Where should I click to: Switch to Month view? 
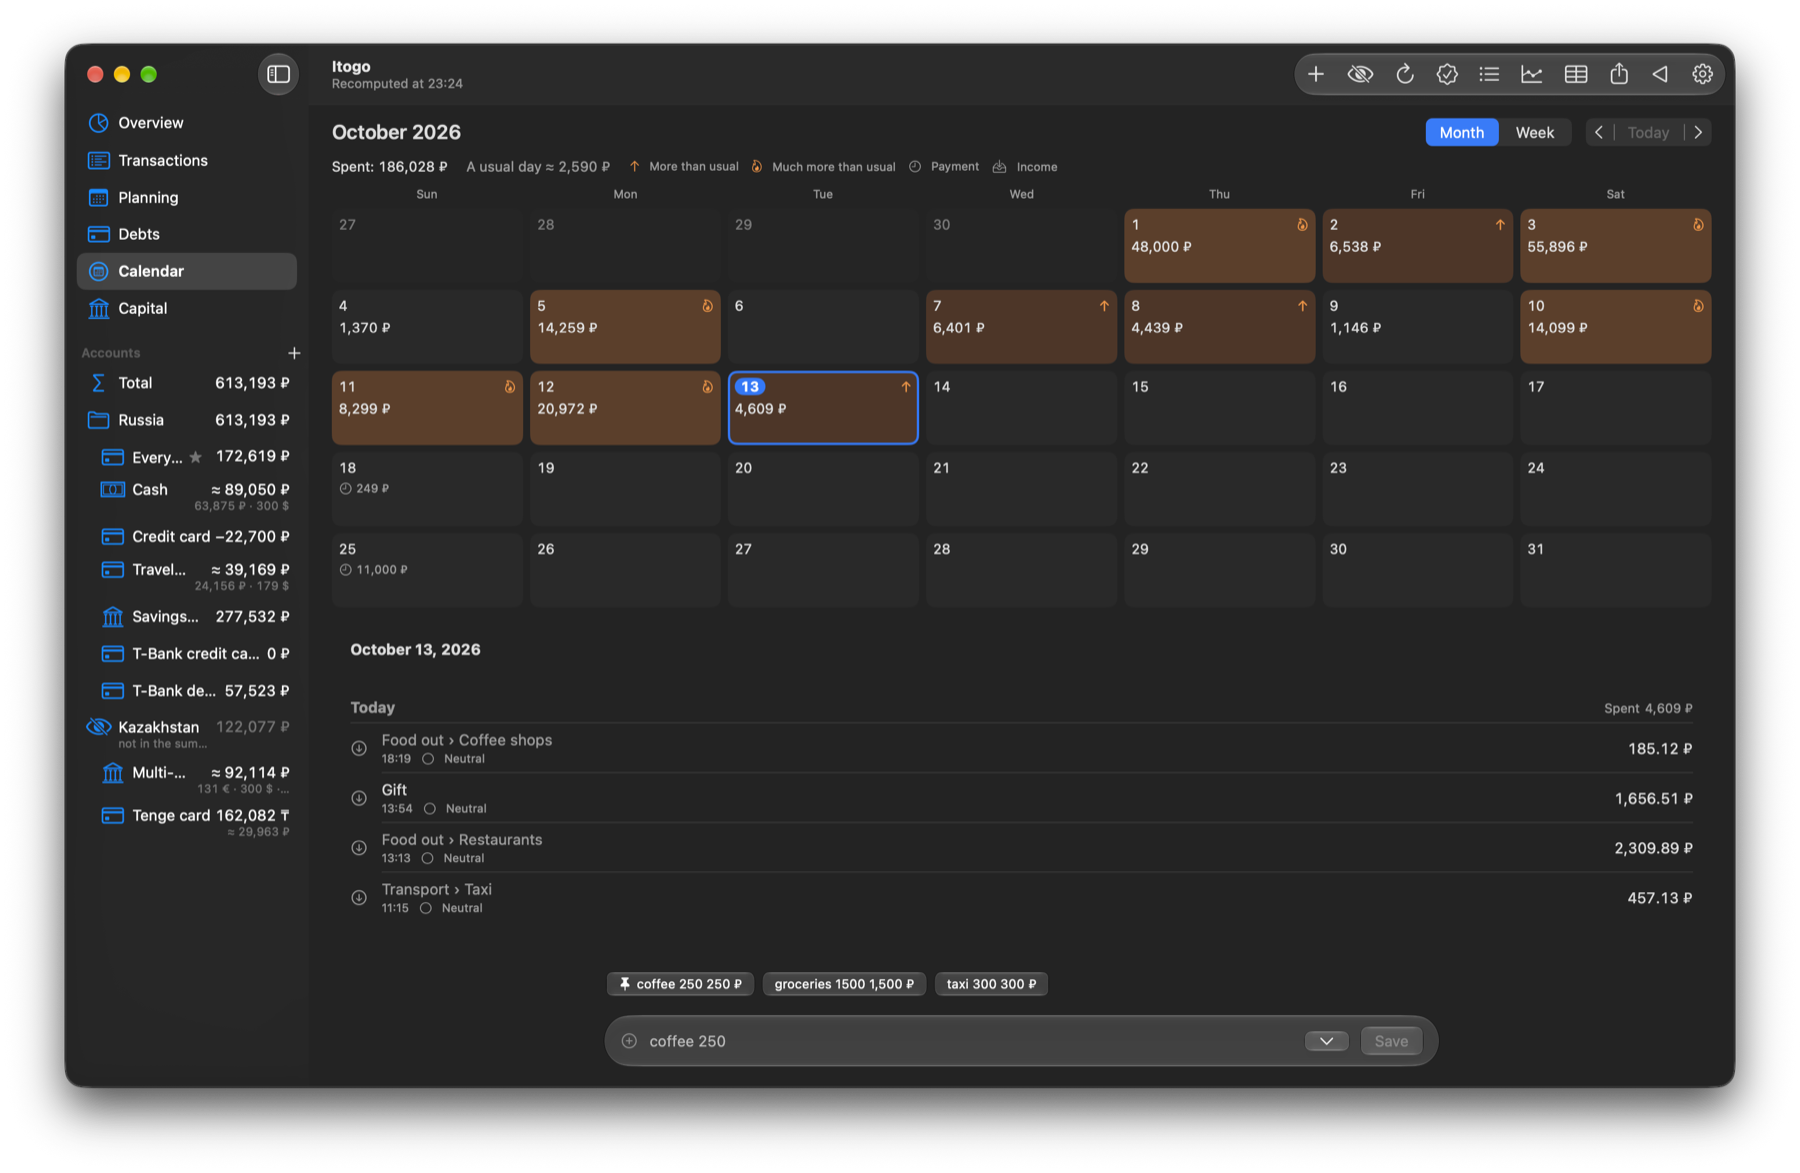tap(1461, 132)
